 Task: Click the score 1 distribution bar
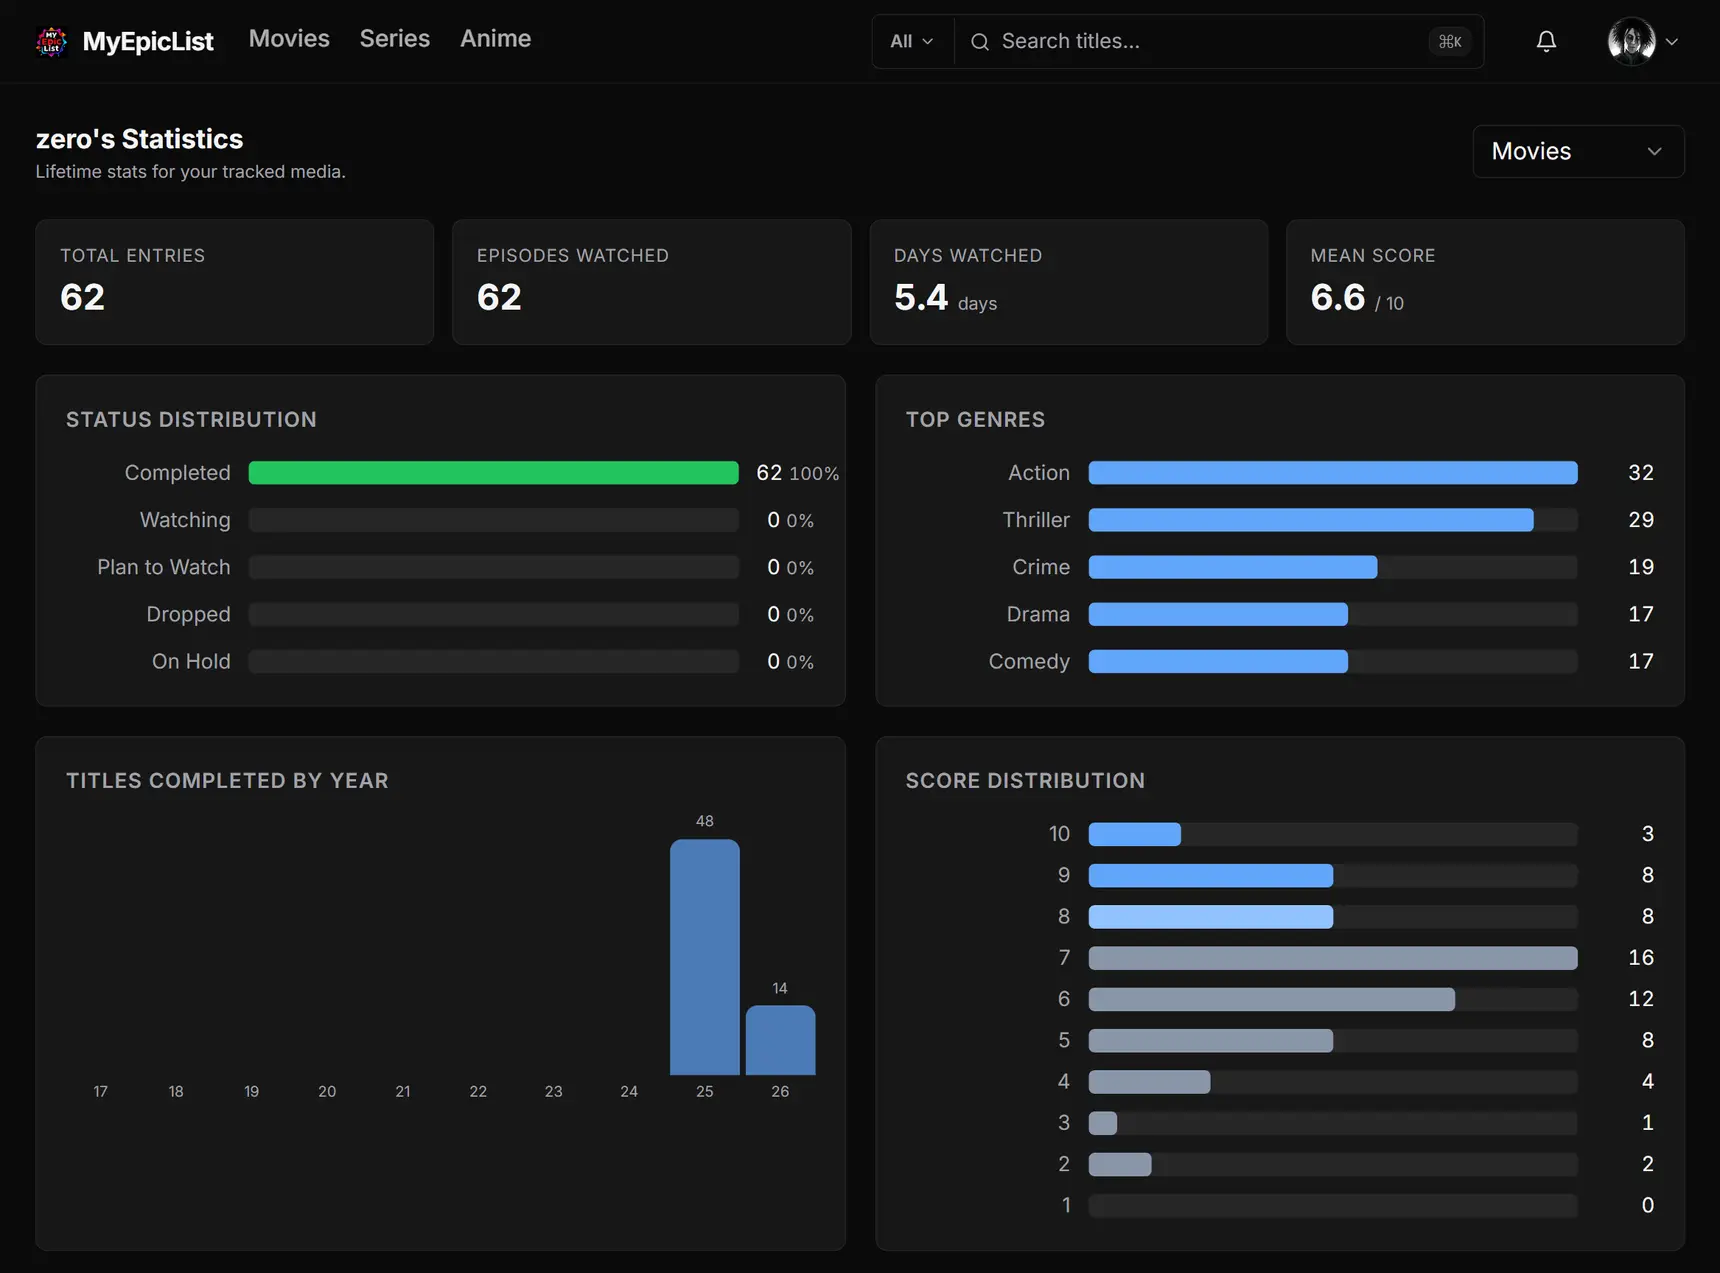1333,1205
